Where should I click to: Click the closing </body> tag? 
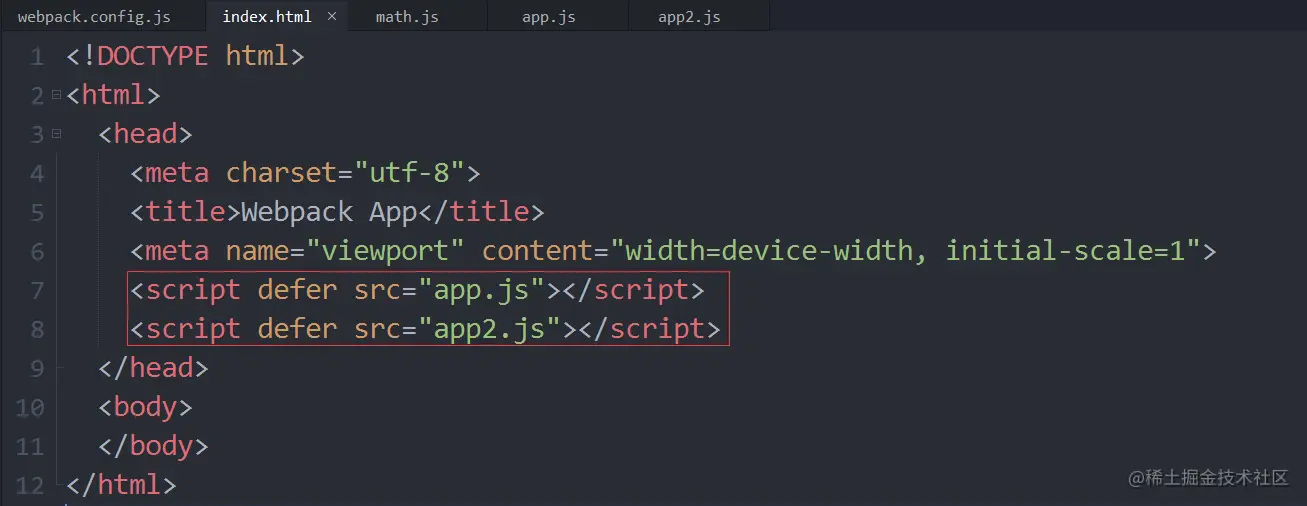click(x=153, y=446)
